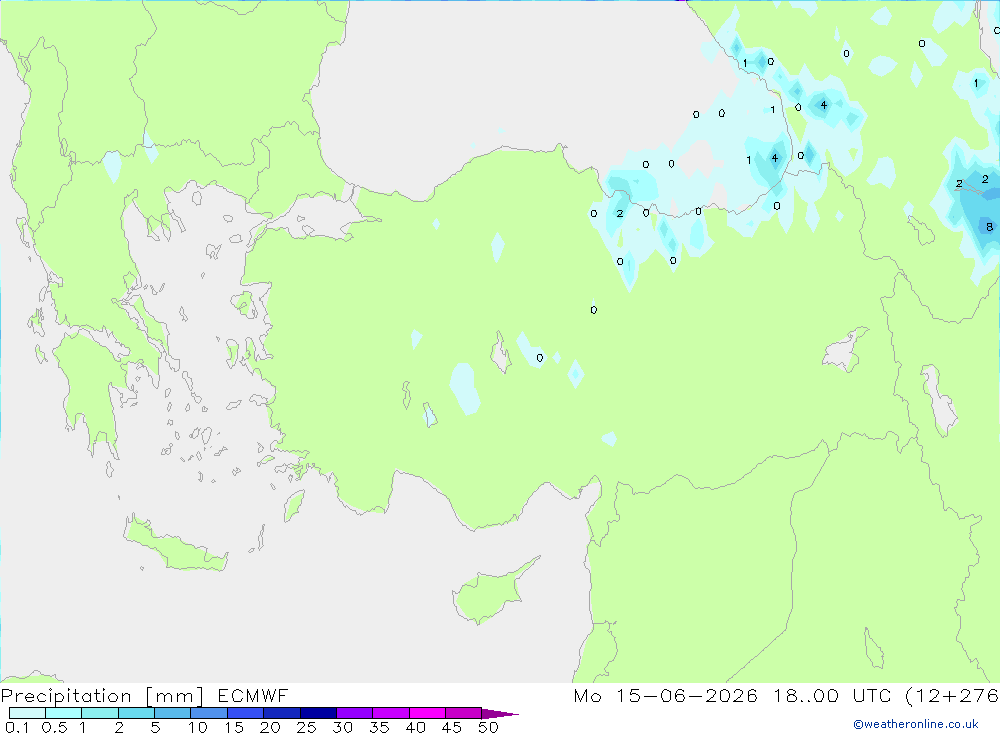1000x733 pixels.
Task: Pick the 20 mm dark blue legend swatch
Action: (282, 713)
